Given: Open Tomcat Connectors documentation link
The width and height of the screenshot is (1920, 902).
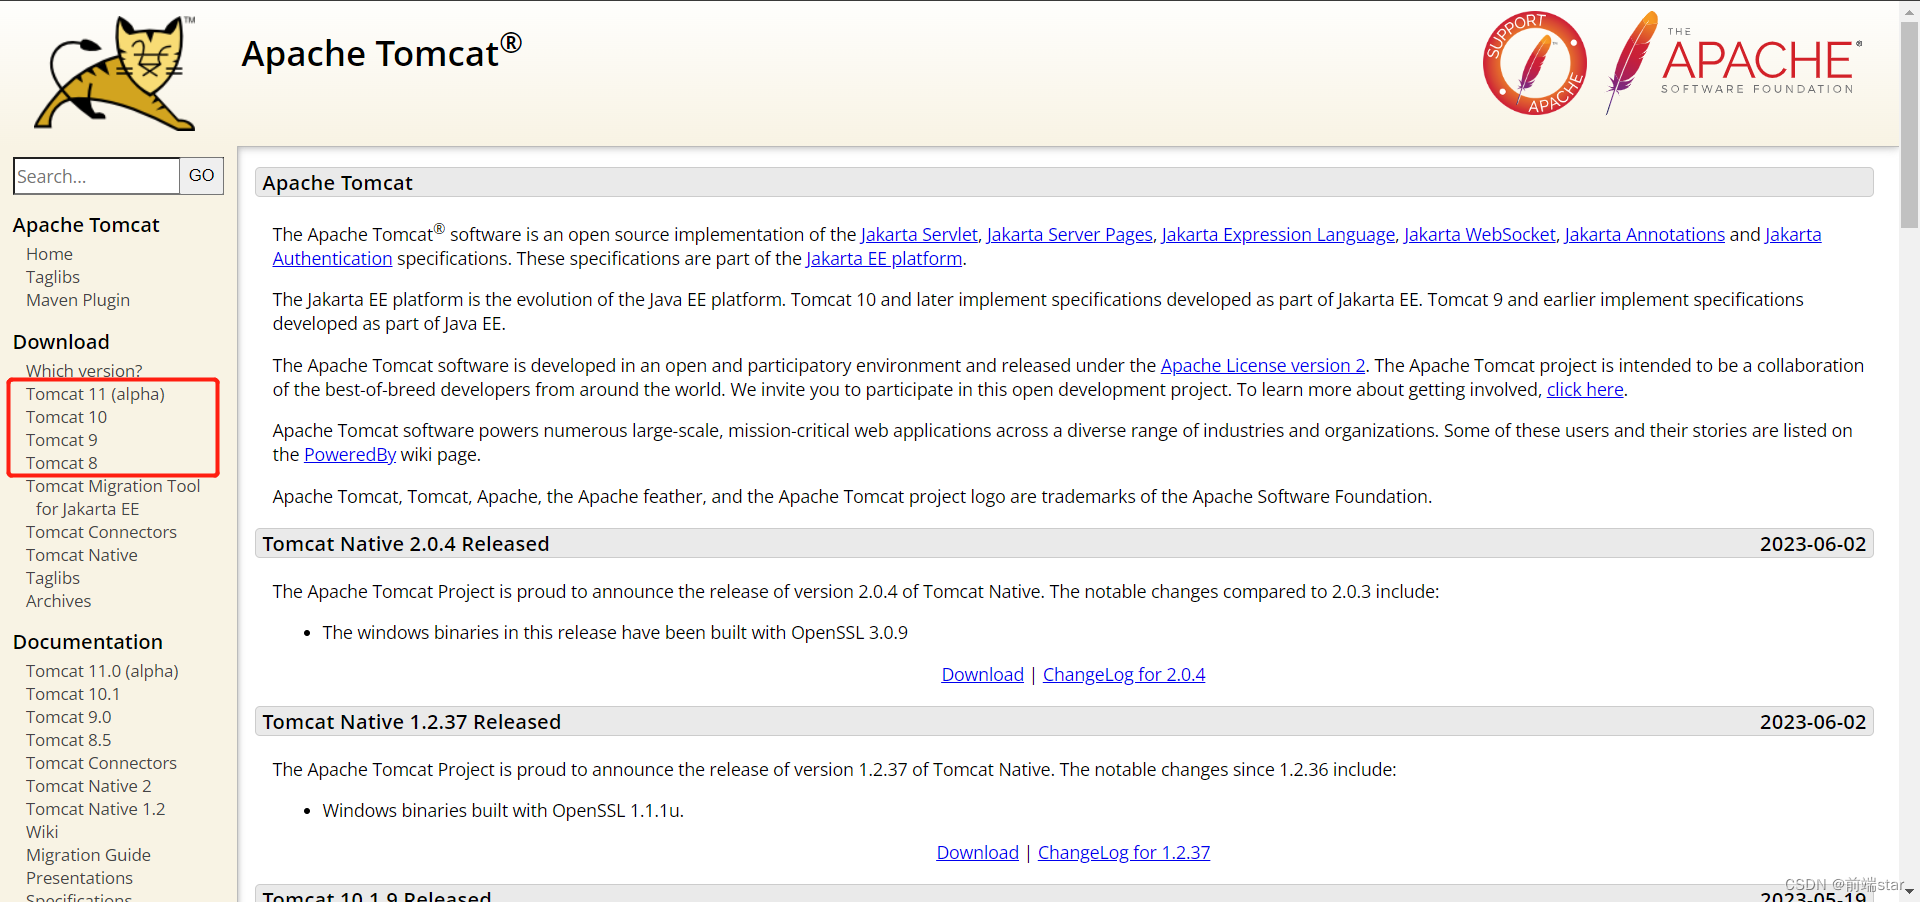Looking at the screenshot, I should [101, 763].
